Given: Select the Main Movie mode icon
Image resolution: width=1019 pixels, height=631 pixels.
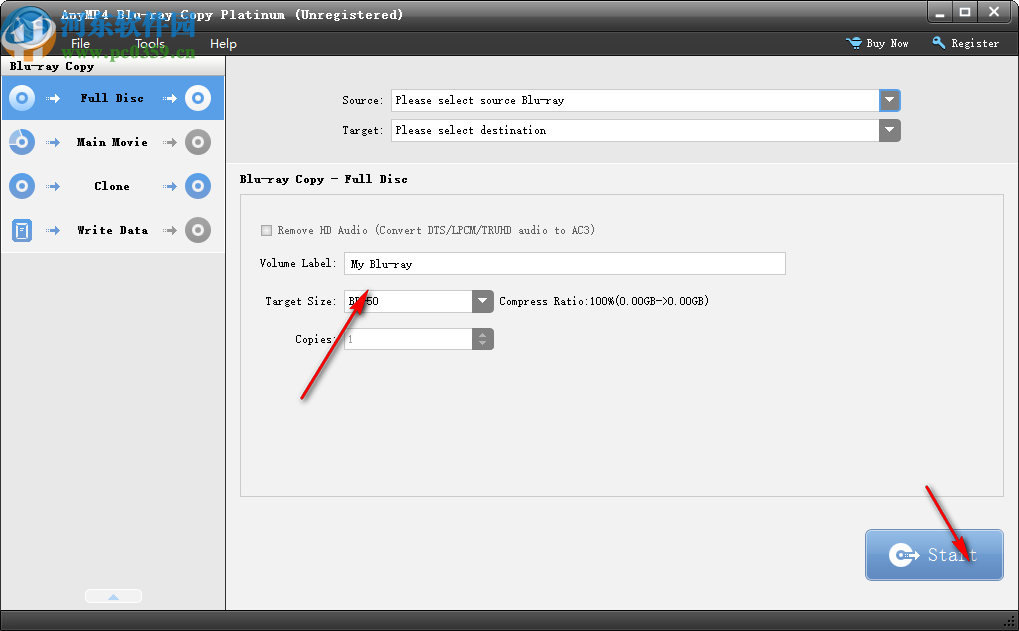Looking at the screenshot, I should tap(21, 142).
